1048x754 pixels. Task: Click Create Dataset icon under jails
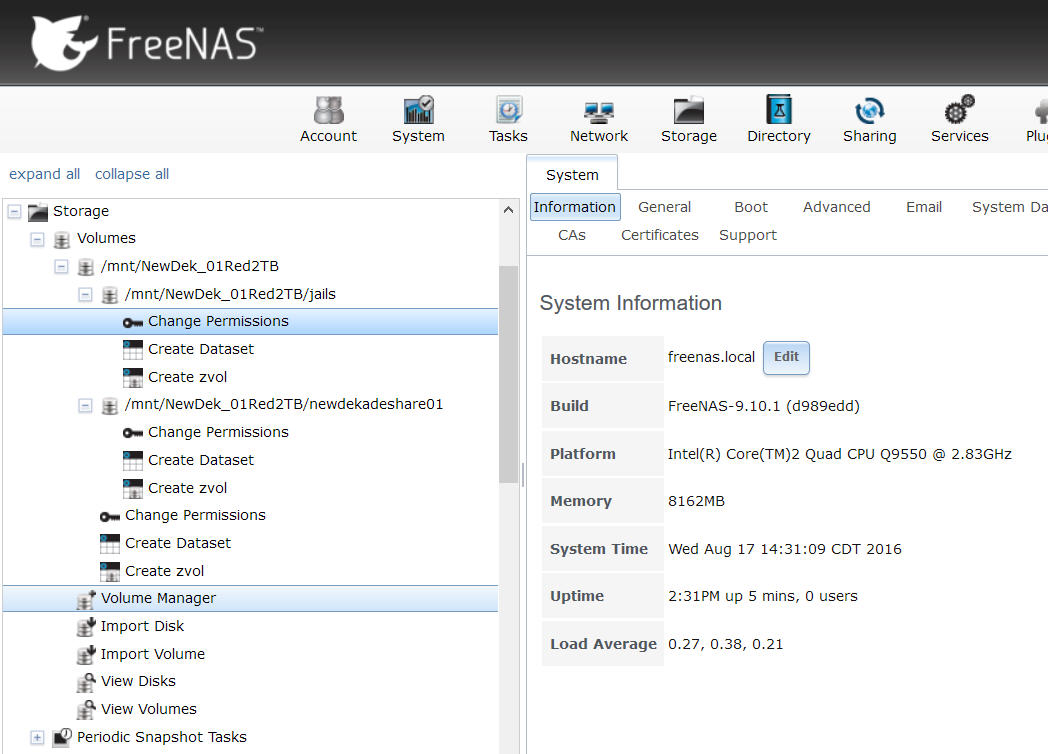pyautogui.click(x=133, y=350)
